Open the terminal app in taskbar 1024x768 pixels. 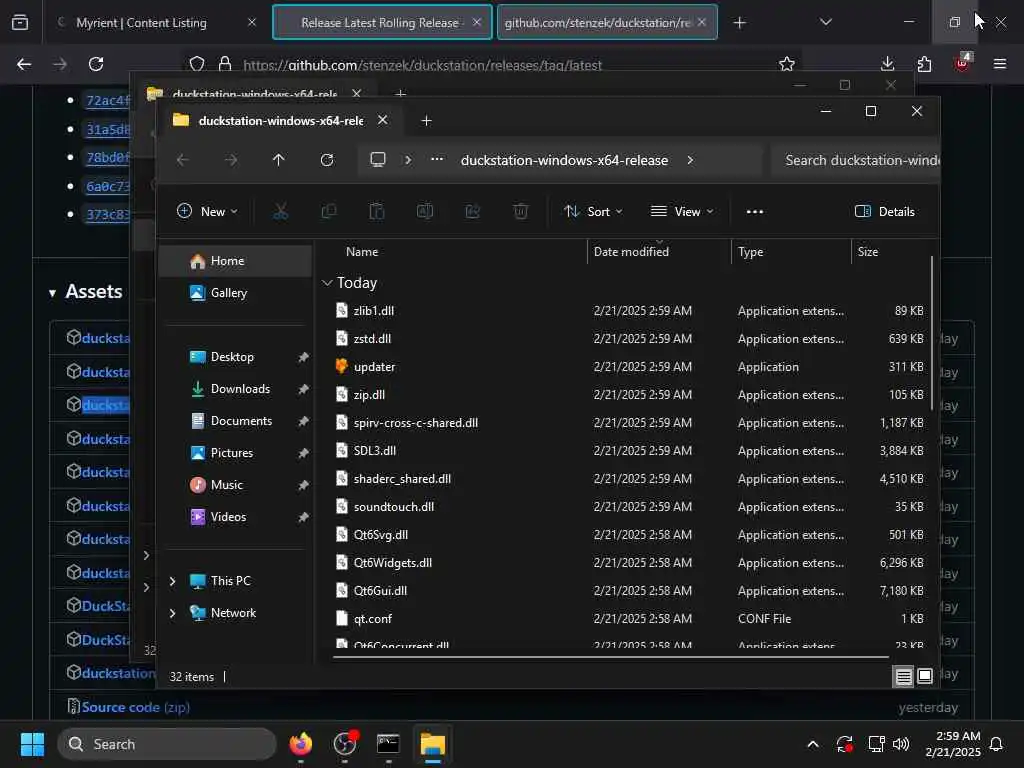(388, 744)
